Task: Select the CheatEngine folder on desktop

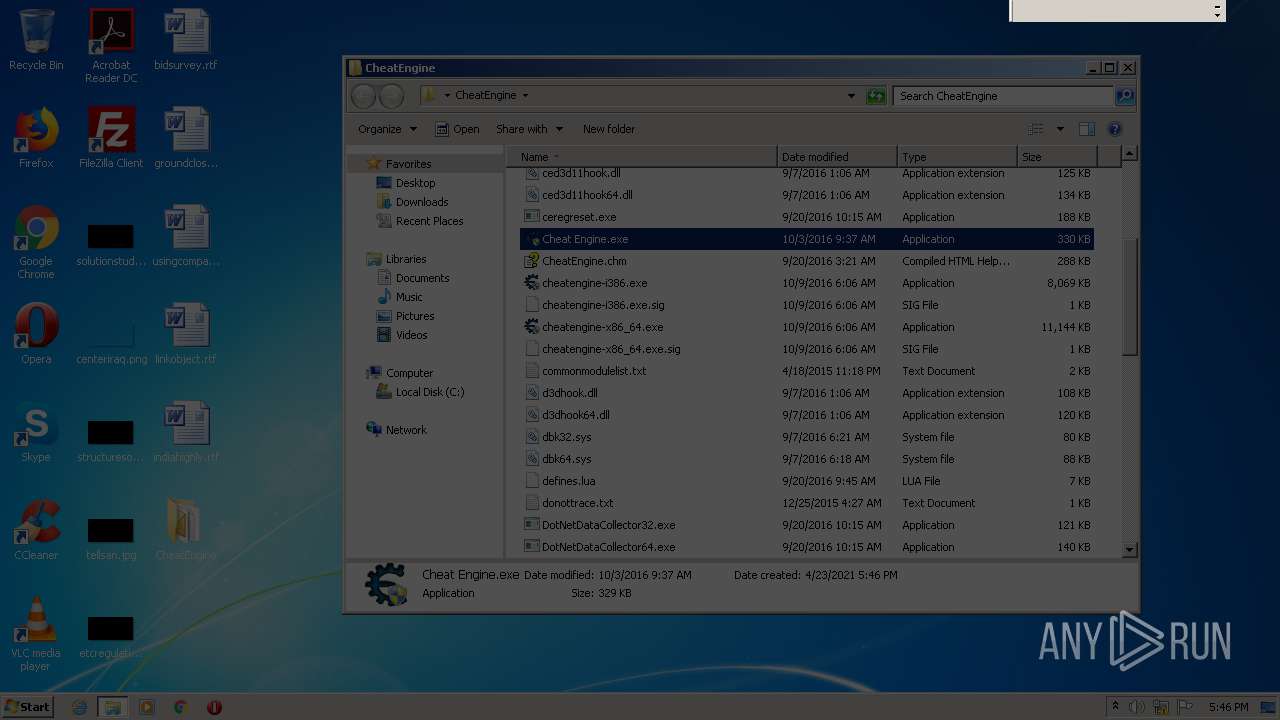Action: [186, 530]
